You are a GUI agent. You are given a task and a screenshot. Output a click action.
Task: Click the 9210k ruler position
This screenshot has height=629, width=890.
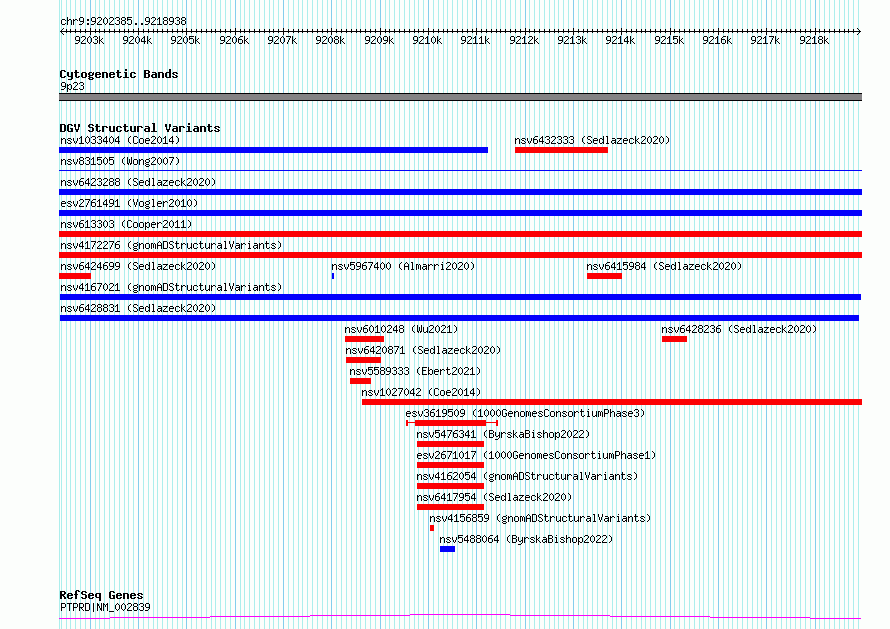427,40
